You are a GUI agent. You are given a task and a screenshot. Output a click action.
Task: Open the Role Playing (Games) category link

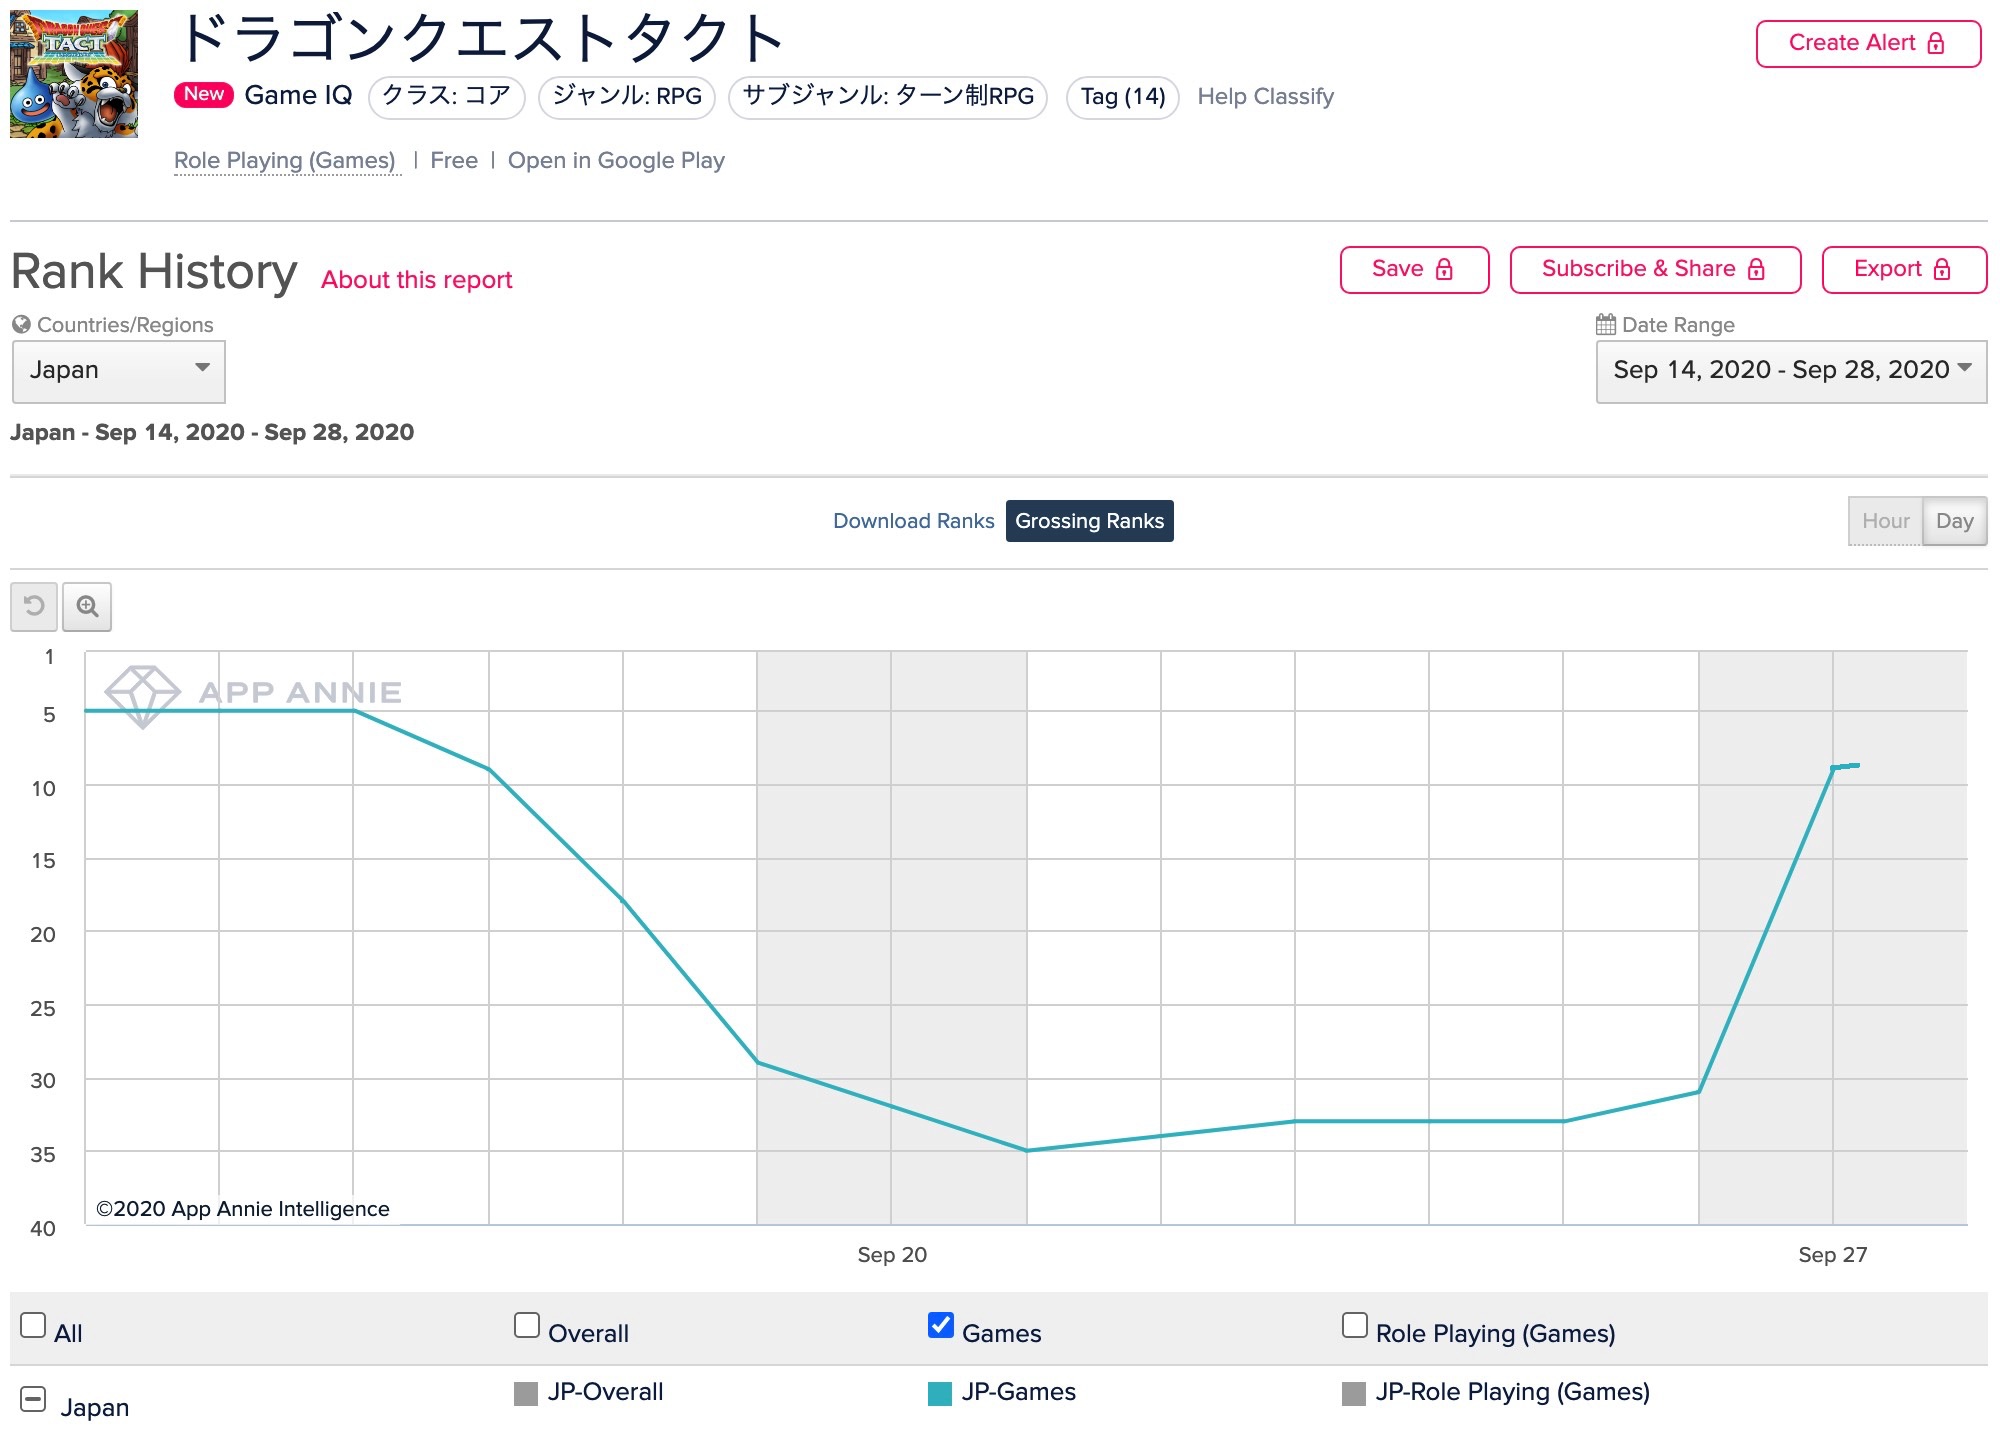(285, 160)
